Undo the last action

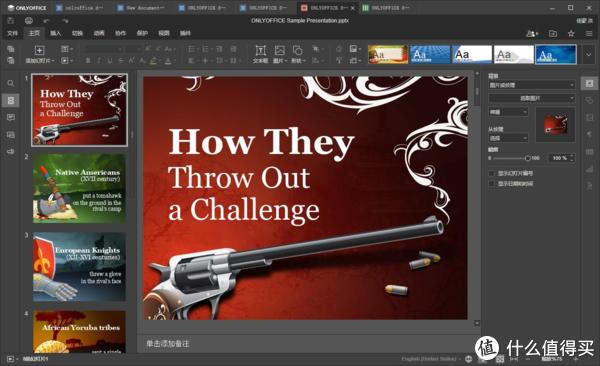coord(47,21)
